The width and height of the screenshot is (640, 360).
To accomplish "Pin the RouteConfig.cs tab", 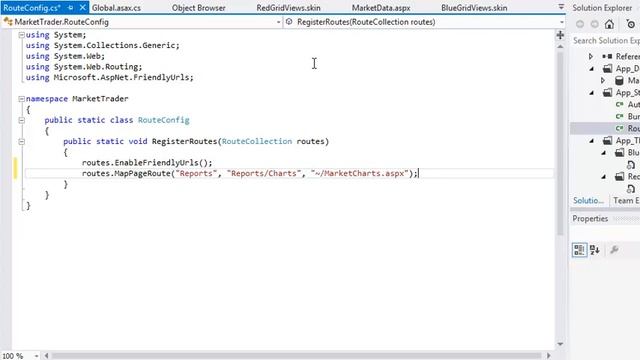I will pyautogui.click(x=71, y=8).
